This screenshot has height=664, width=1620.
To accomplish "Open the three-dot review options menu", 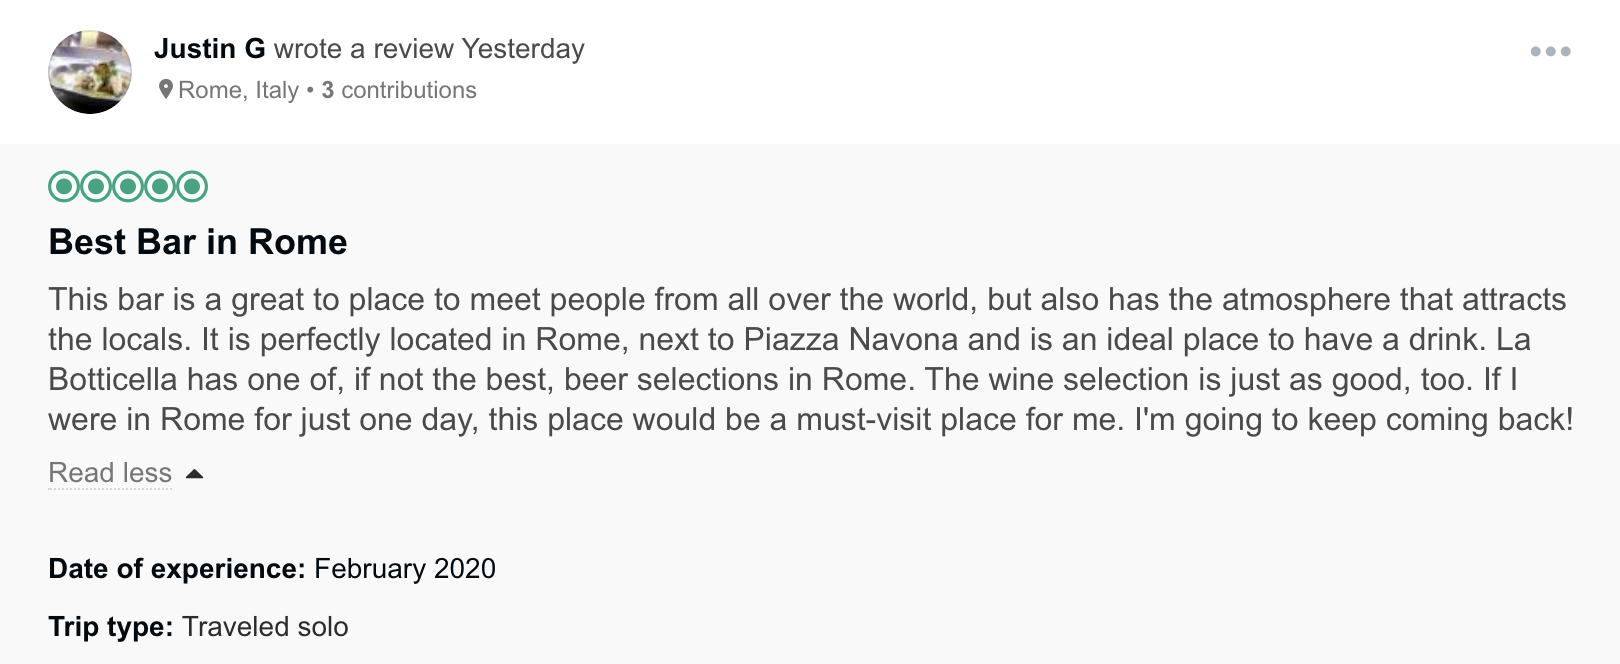I will coord(1550,51).
